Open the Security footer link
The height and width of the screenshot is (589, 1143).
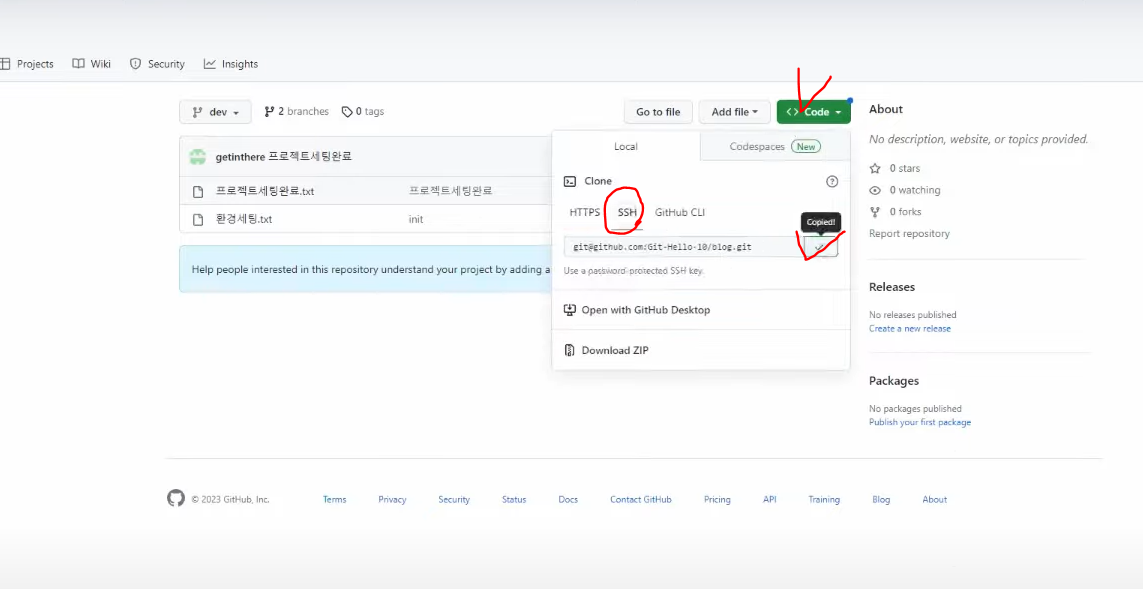(454, 500)
